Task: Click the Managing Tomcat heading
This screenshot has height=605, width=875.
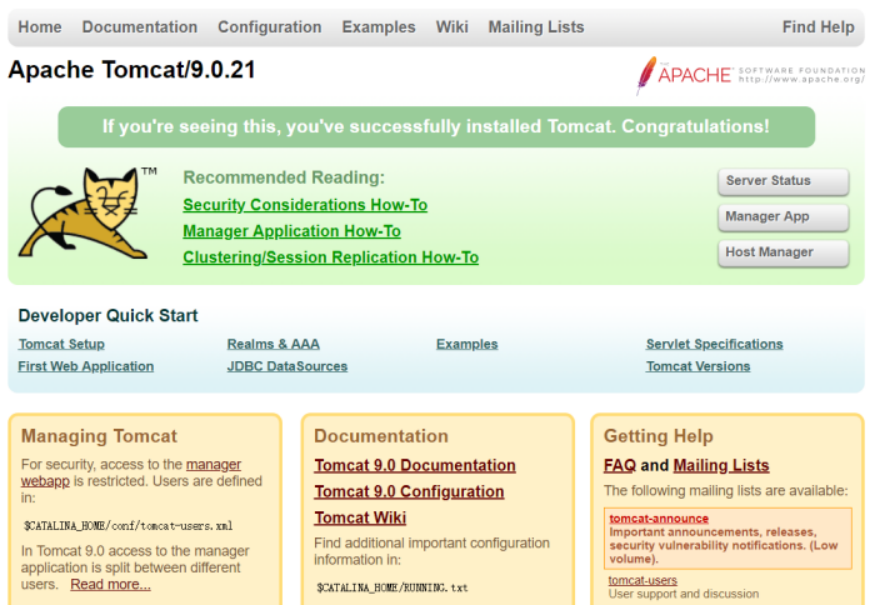Action: 99,436
